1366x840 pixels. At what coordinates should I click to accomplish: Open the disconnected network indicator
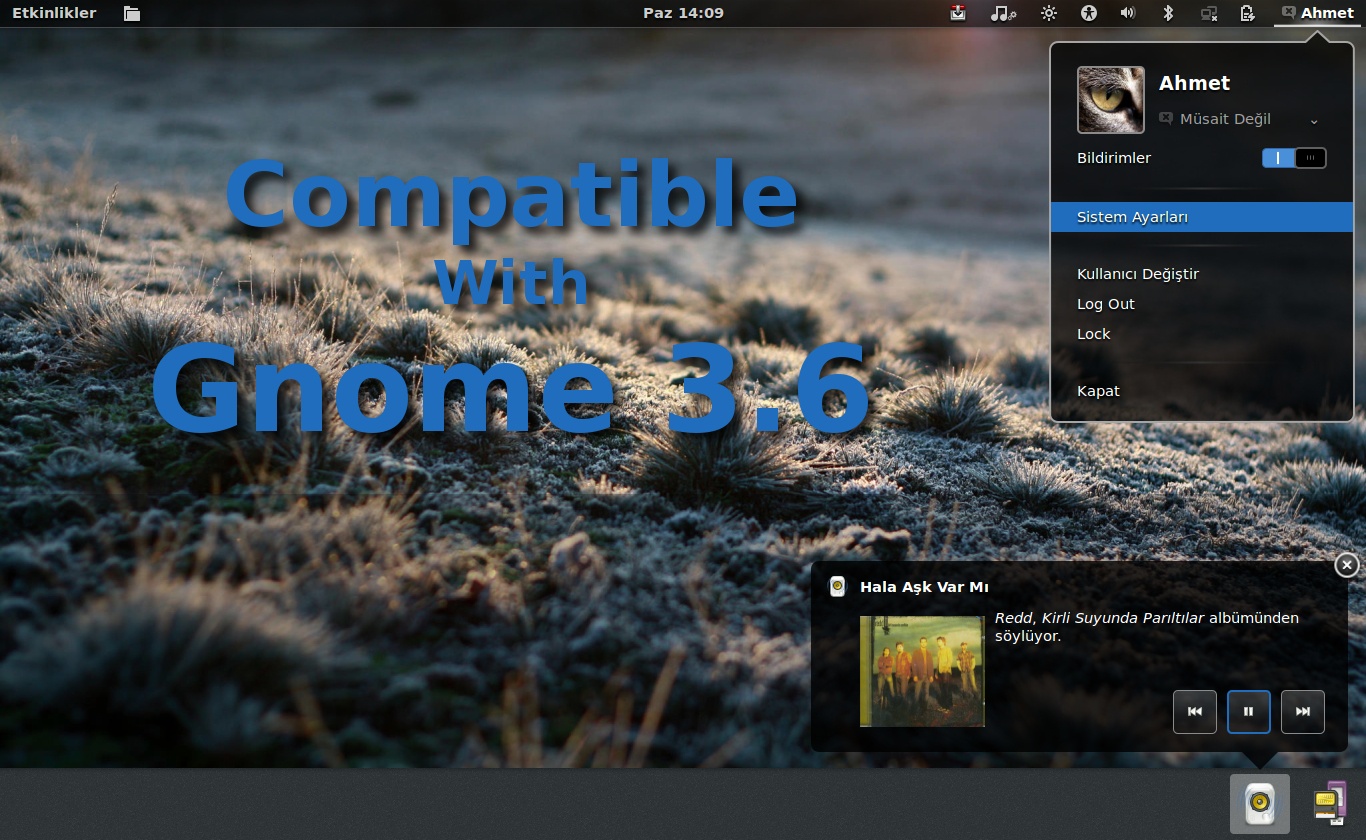point(1209,13)
